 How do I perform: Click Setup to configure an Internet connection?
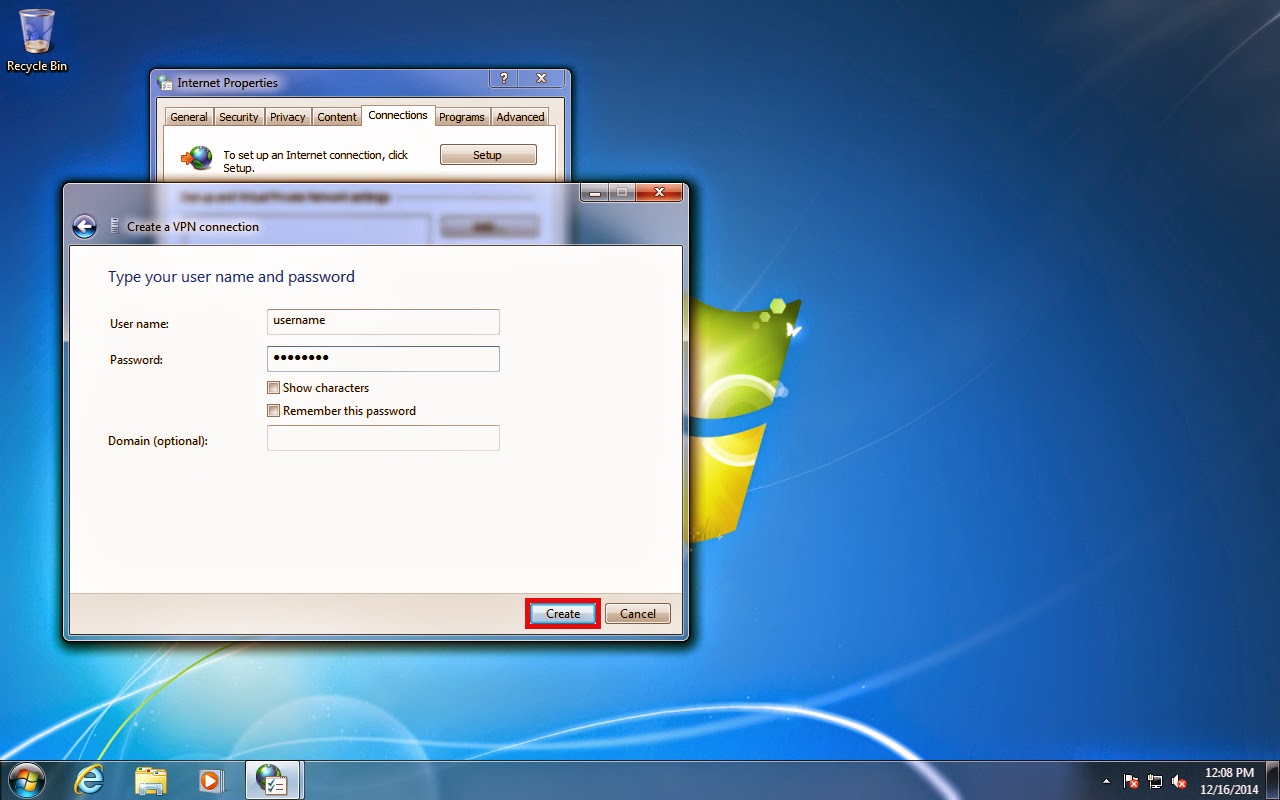click(x=488, y=154)
